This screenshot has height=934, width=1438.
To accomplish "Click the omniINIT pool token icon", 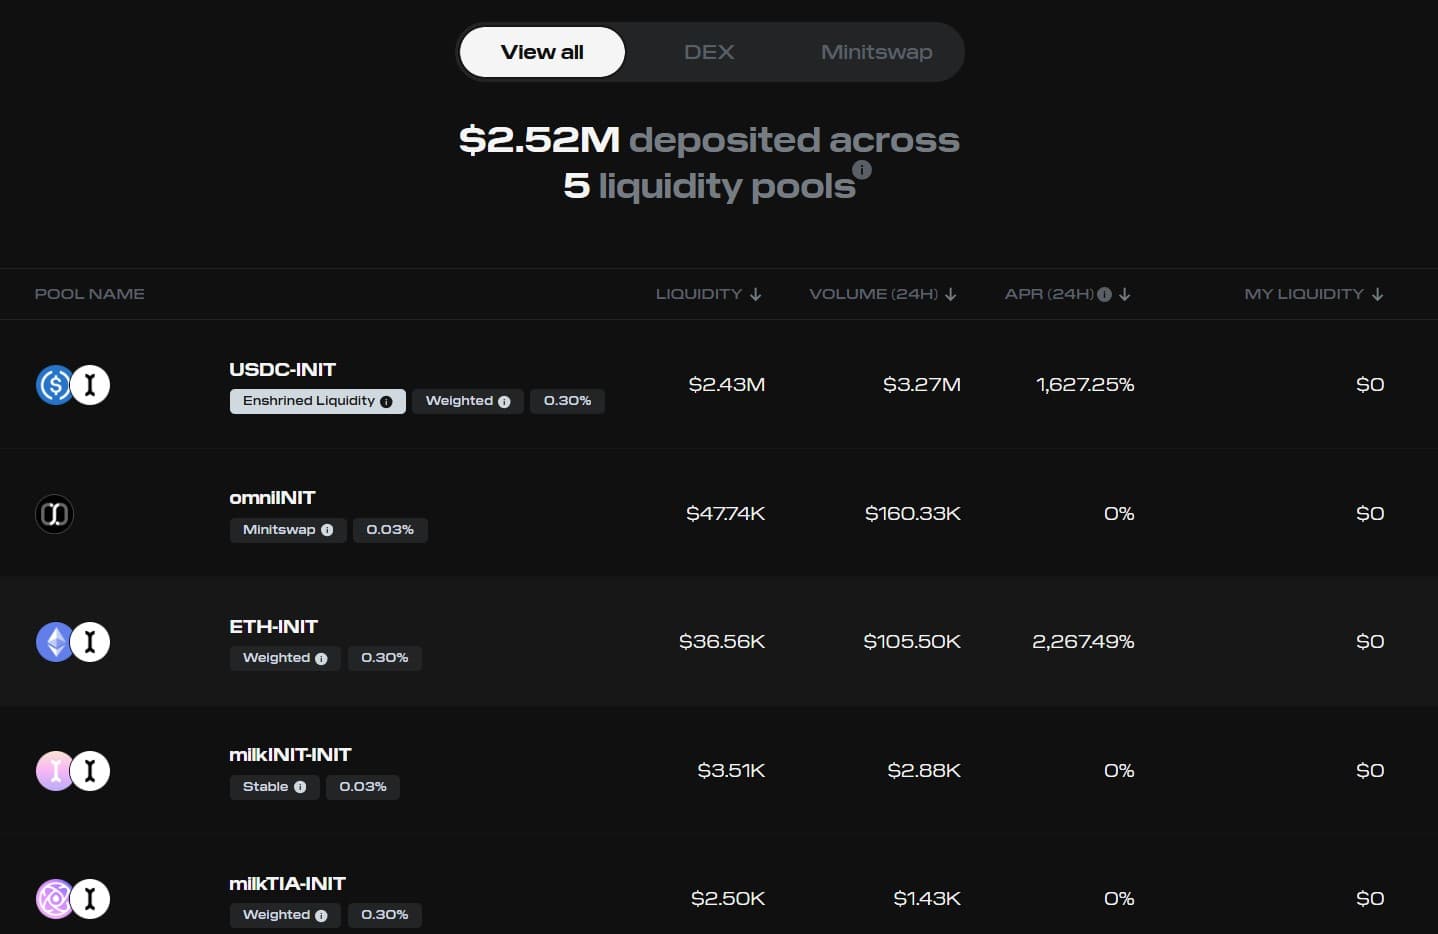I will coord(55,514).
